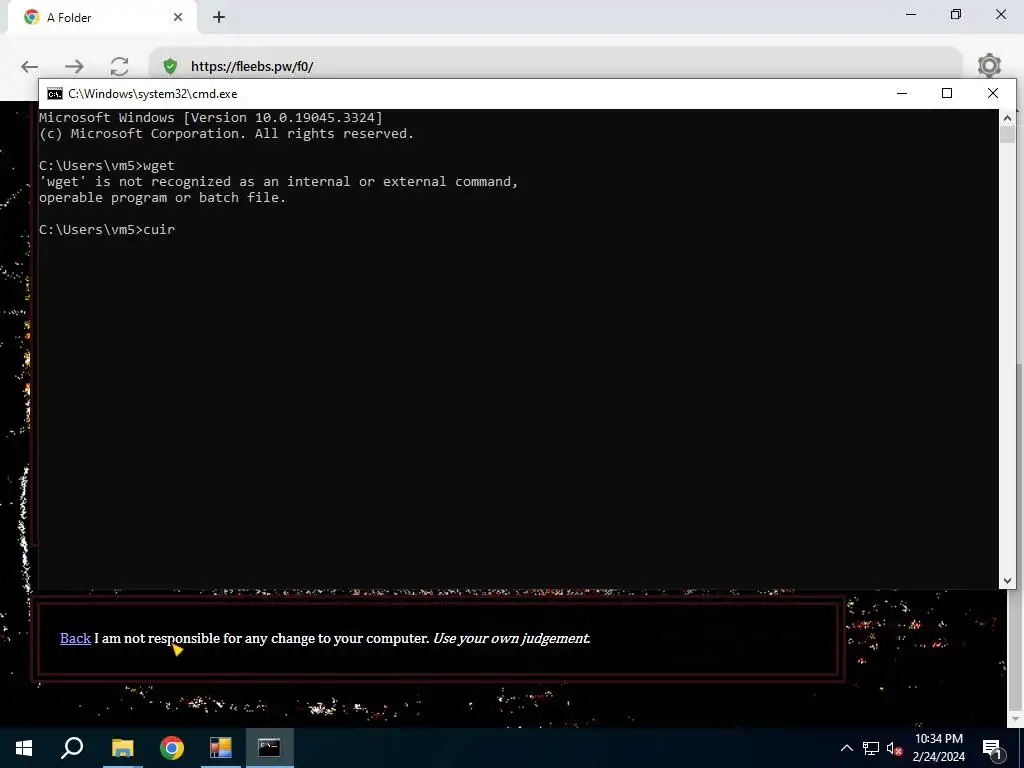Open a new browser tab
This screenshot has height=768, width=1024.
pyautogui.click(x=219, y=18)
